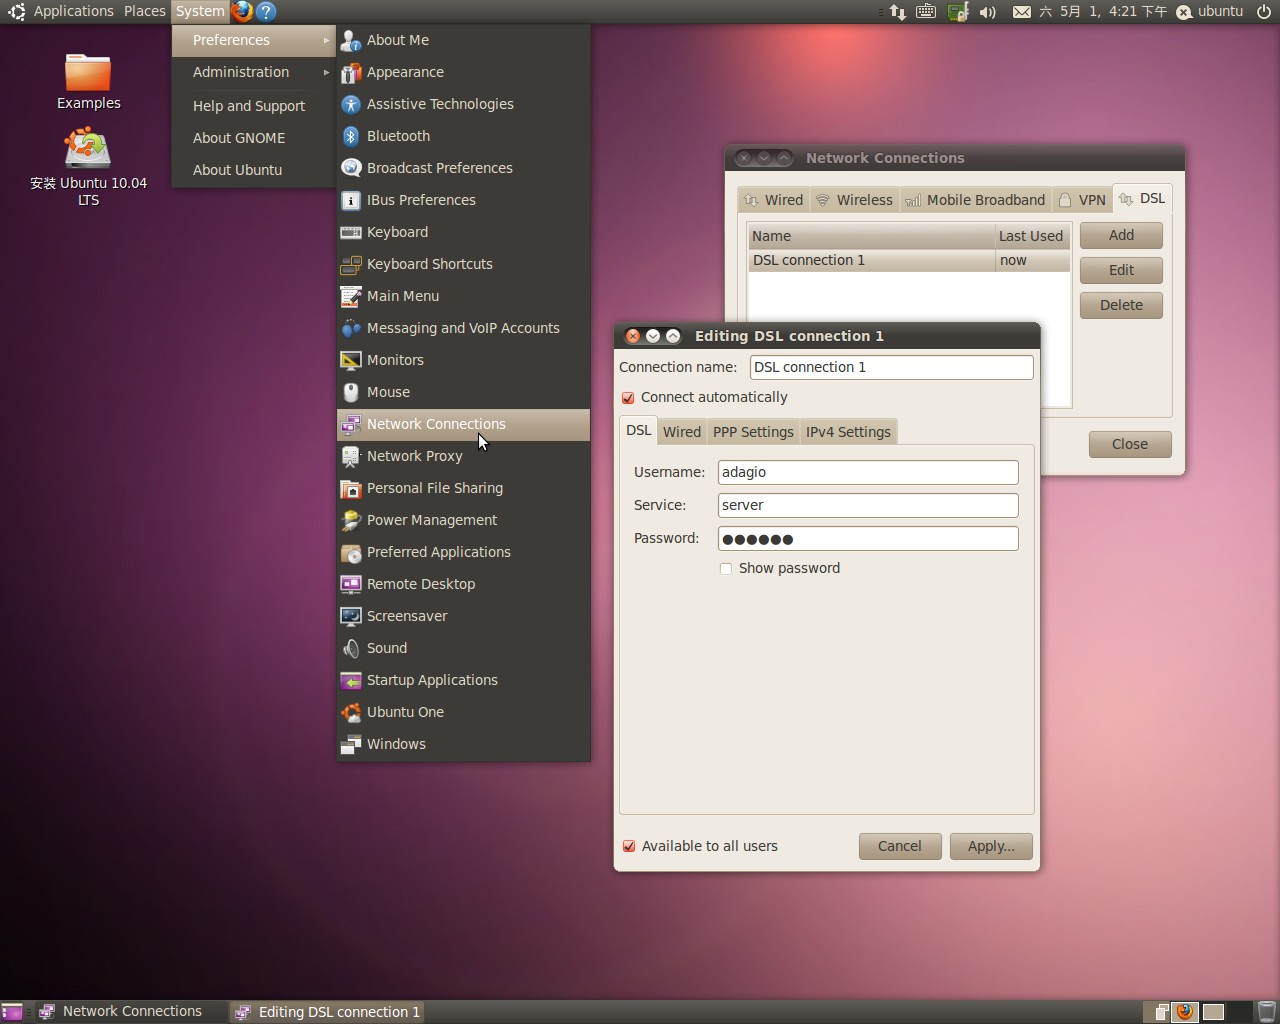
Task: Switch to PPP Settings tab
Action: (x=753, y=432)
